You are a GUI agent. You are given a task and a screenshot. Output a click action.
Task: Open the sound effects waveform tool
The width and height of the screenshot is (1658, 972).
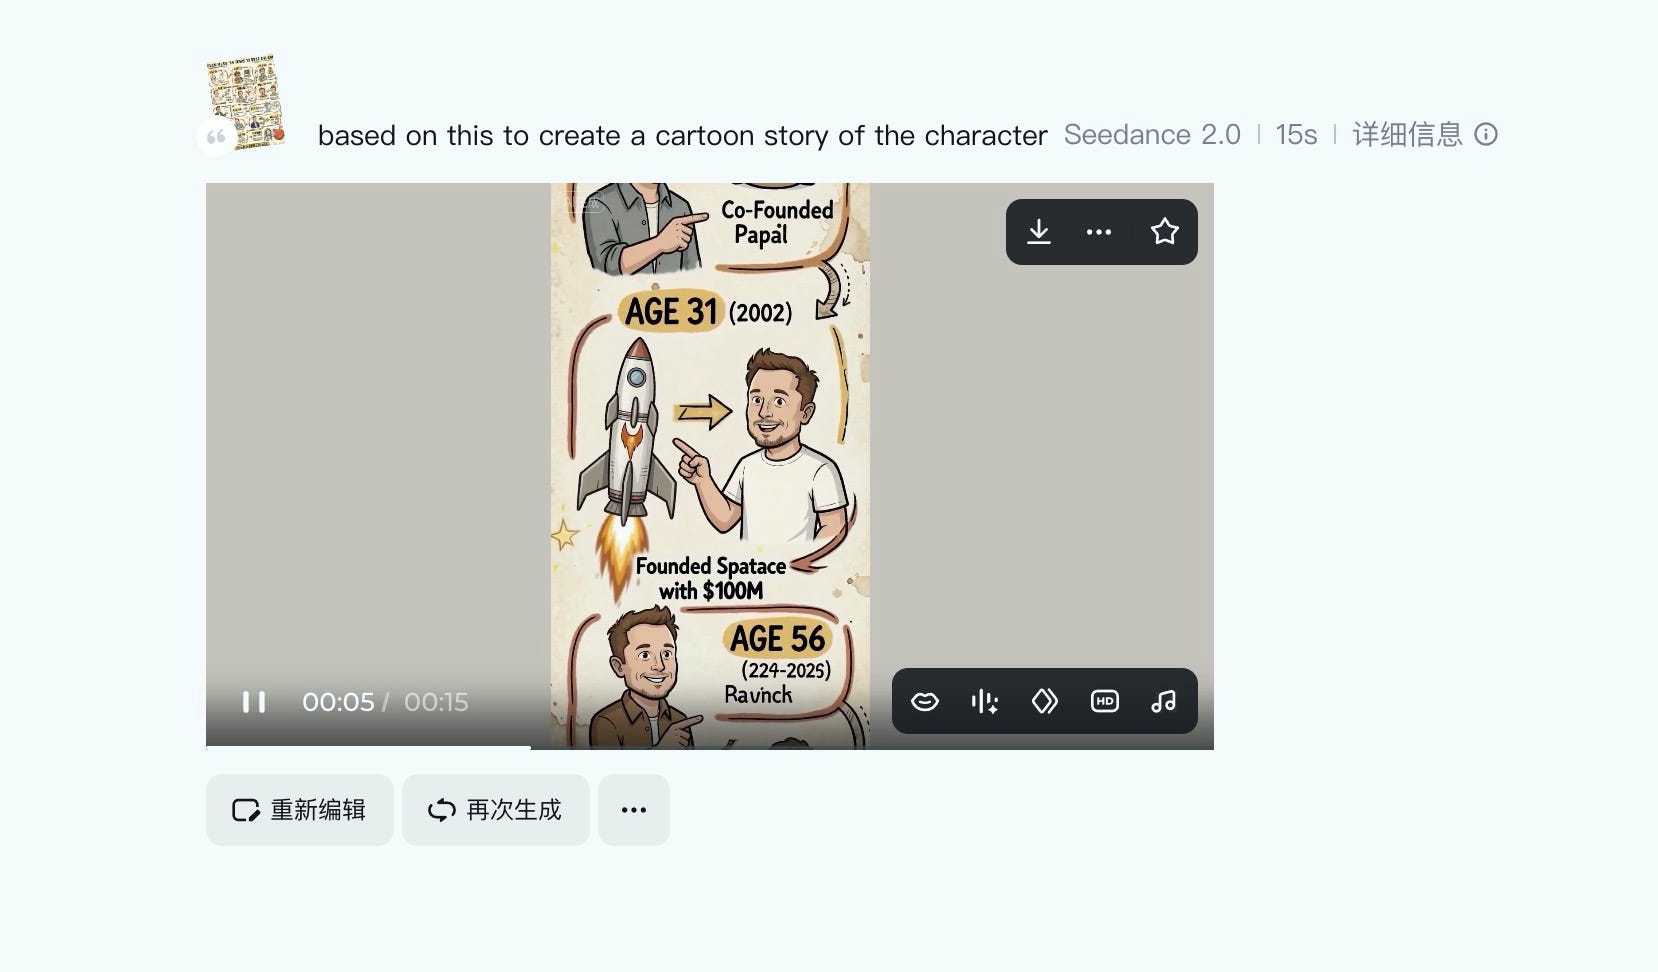click(x=985, y=701)
